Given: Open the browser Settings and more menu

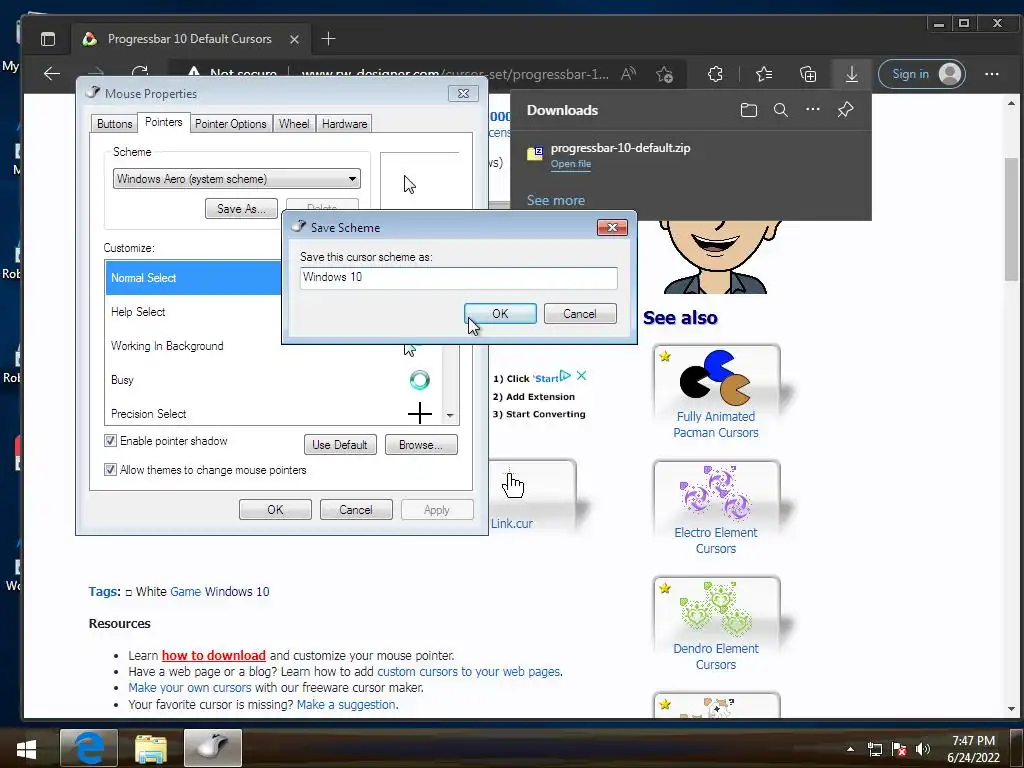Looking at the screenshot, I should pos(991,74).
